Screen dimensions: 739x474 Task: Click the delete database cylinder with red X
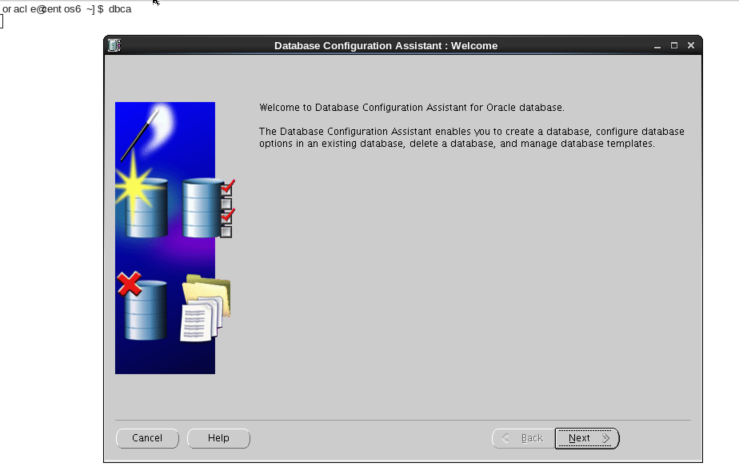[142, 306]
